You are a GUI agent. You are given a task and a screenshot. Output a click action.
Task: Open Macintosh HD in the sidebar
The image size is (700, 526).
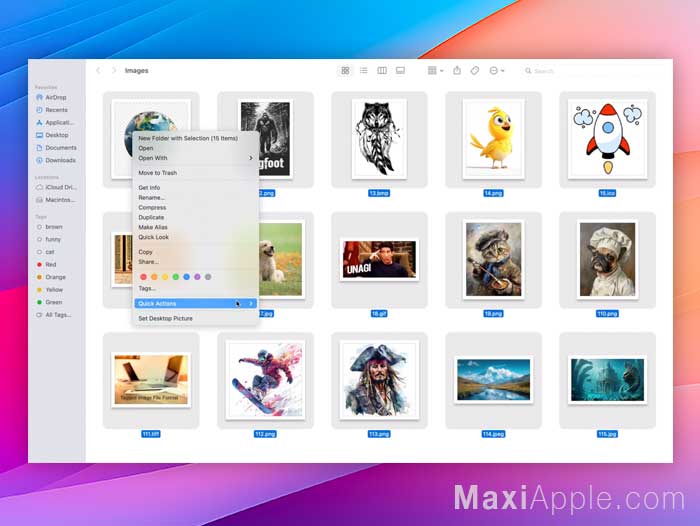click(x=55, y=200)
